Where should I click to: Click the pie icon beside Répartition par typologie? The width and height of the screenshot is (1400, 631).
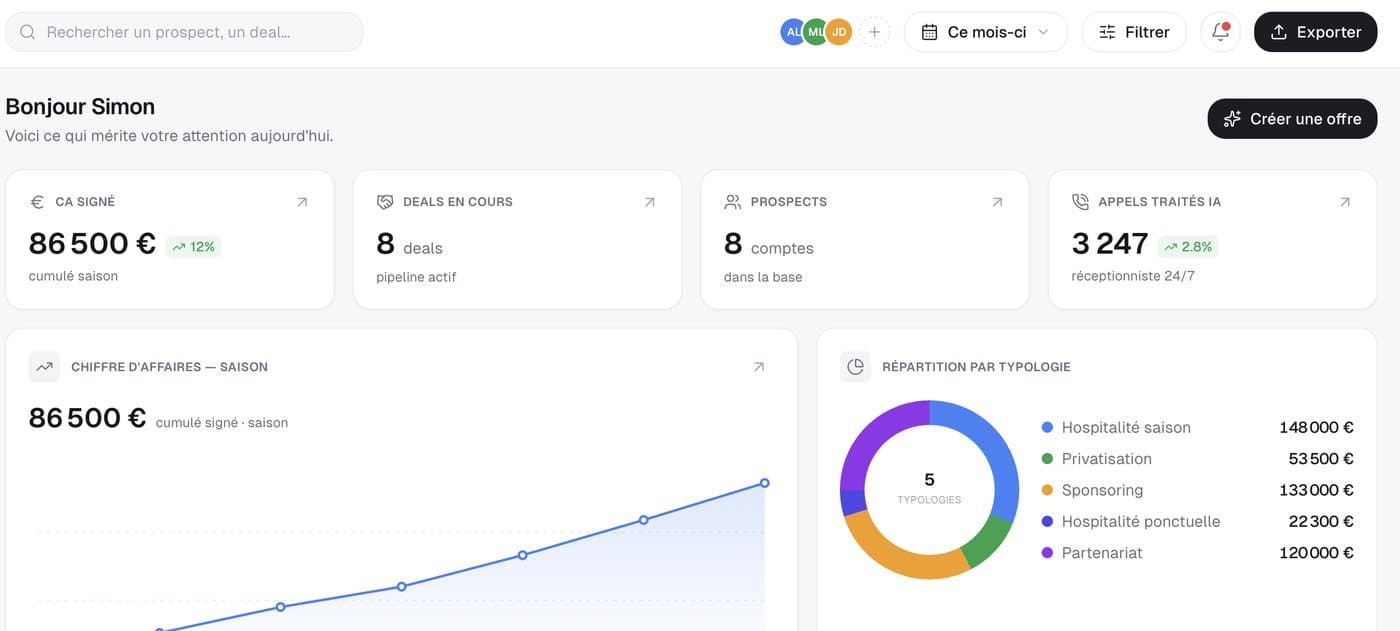pos(855,367)
